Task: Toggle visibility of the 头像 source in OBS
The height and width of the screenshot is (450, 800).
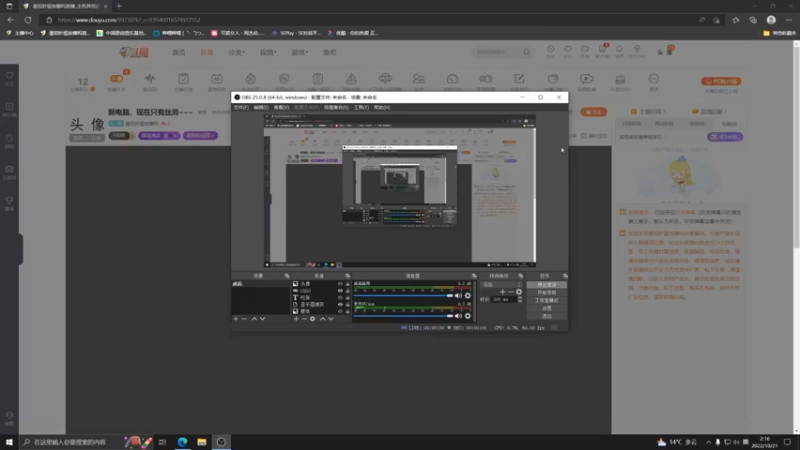Action: coord(340,284)
